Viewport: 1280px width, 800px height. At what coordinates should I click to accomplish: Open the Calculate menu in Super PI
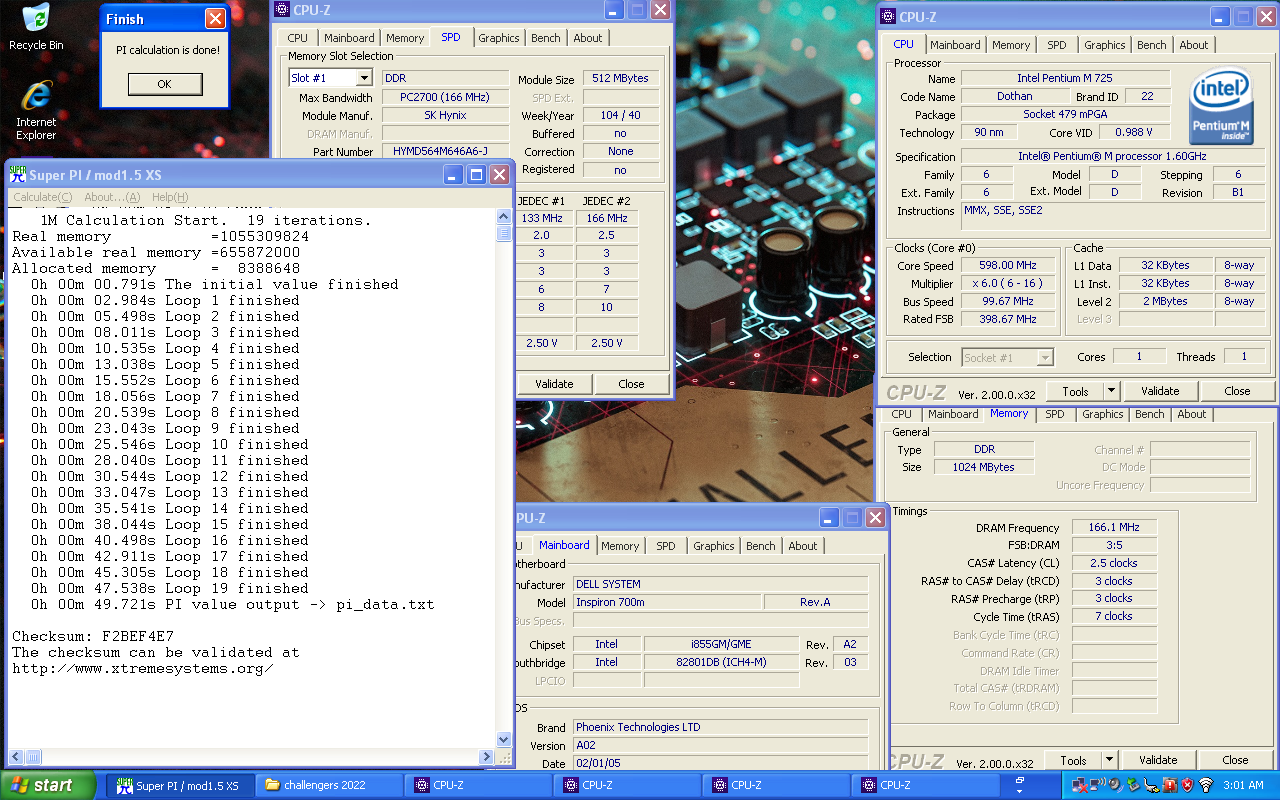pos(42,197)
